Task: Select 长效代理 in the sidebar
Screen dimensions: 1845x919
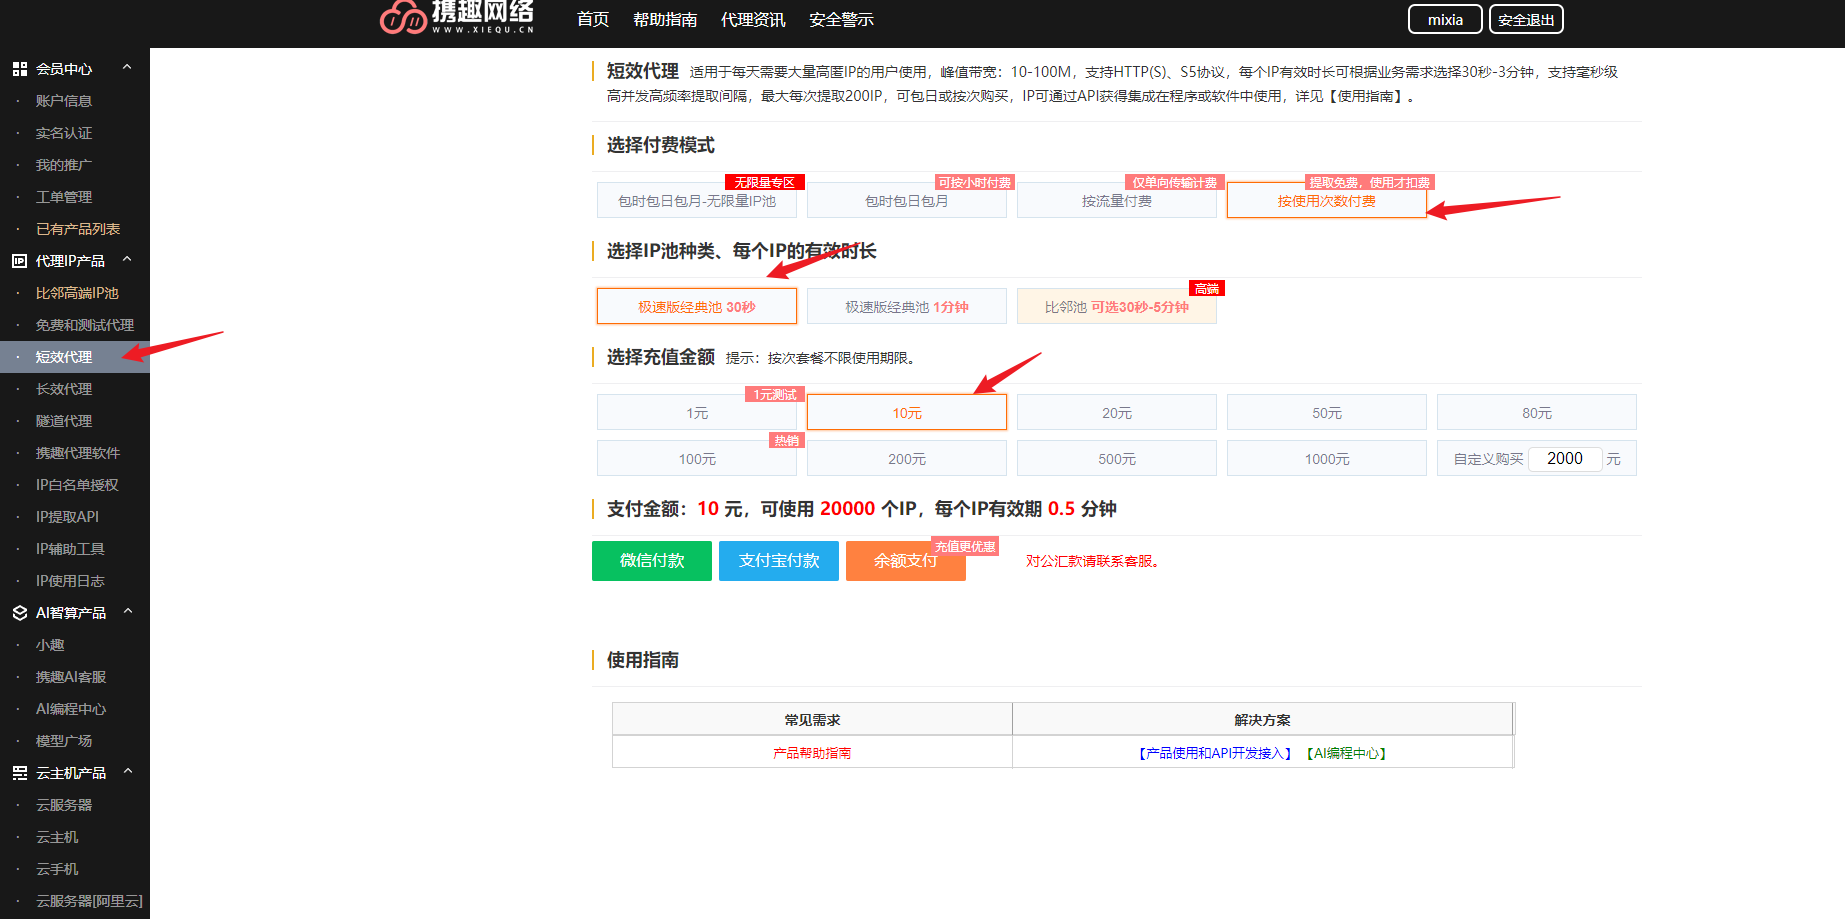Action: [63, 388]
